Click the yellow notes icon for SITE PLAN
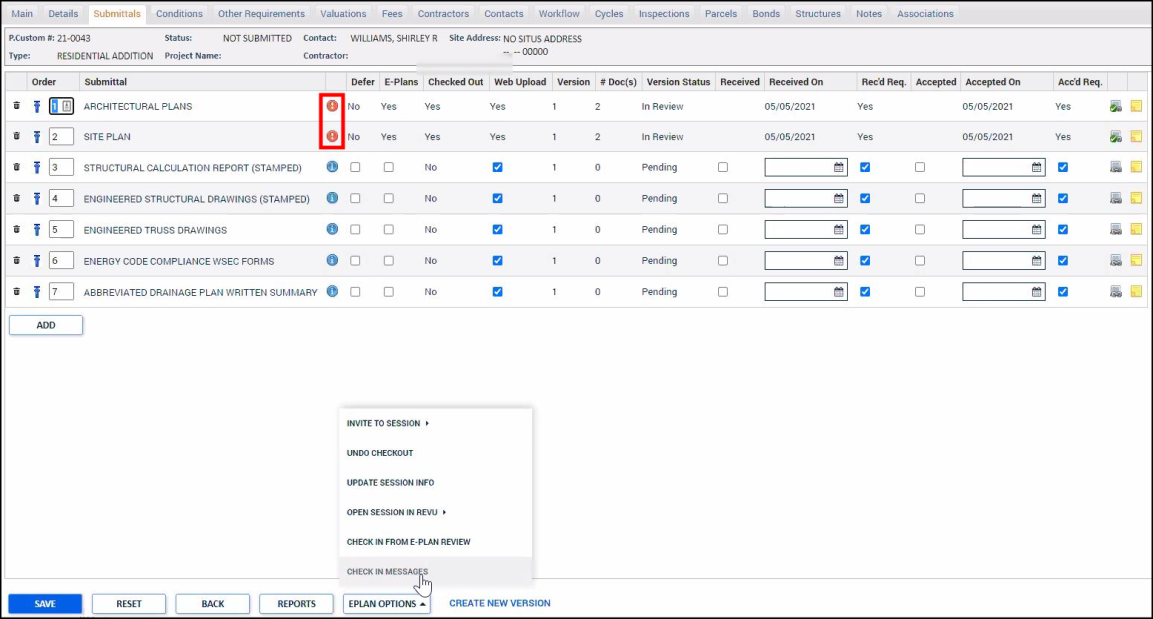The width and height of the screenshot is (1153, 619). click(x=1138, y=136)
